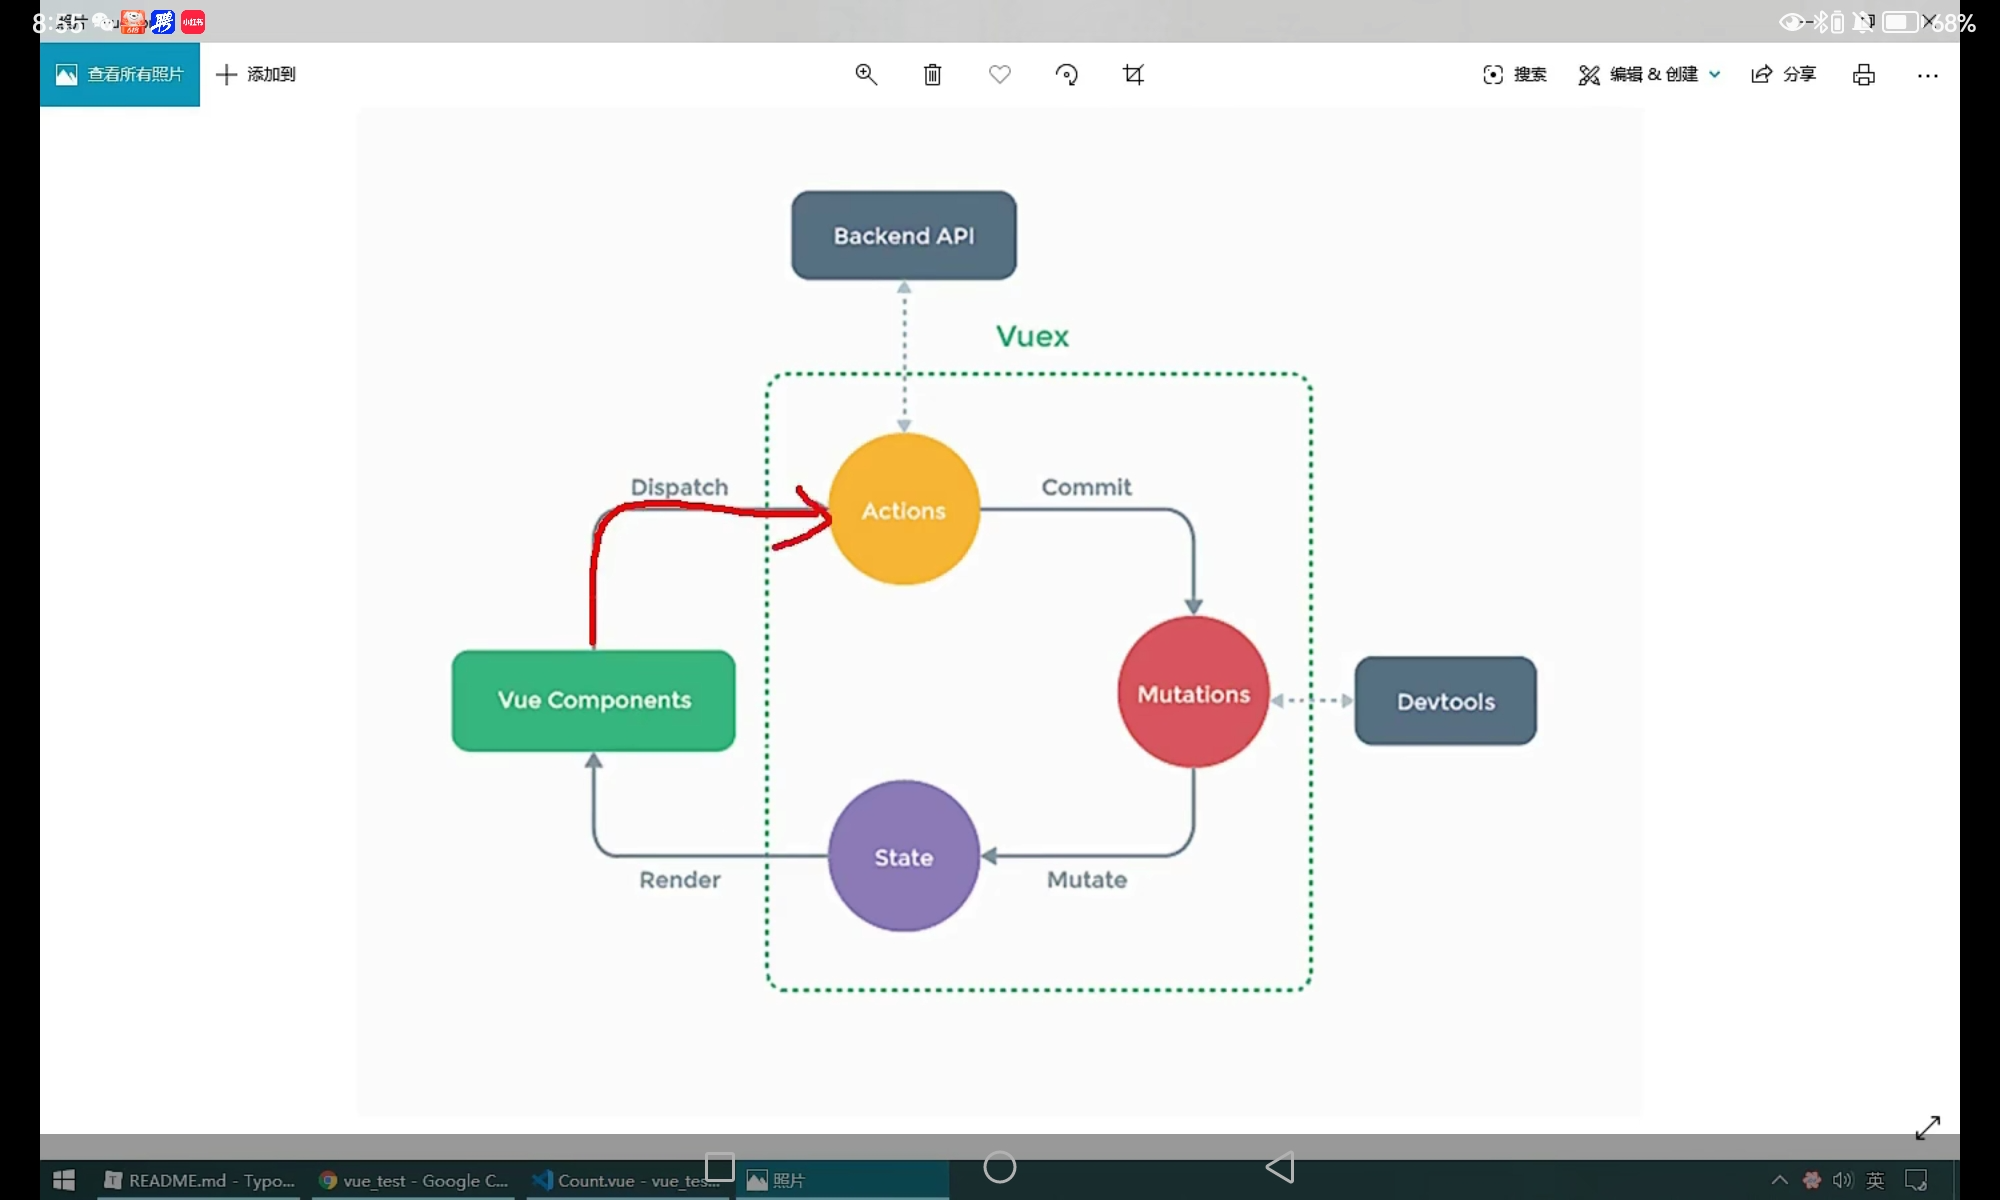Delete photo with trash can icon

click(932, 75)
